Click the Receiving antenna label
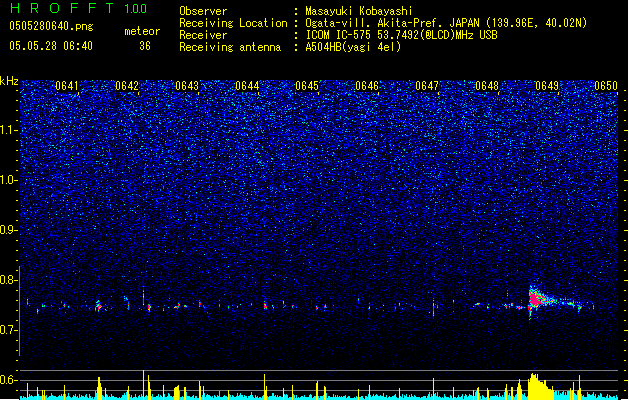The width and height of the screenshot is (629, 400). [x=230, y=47]
